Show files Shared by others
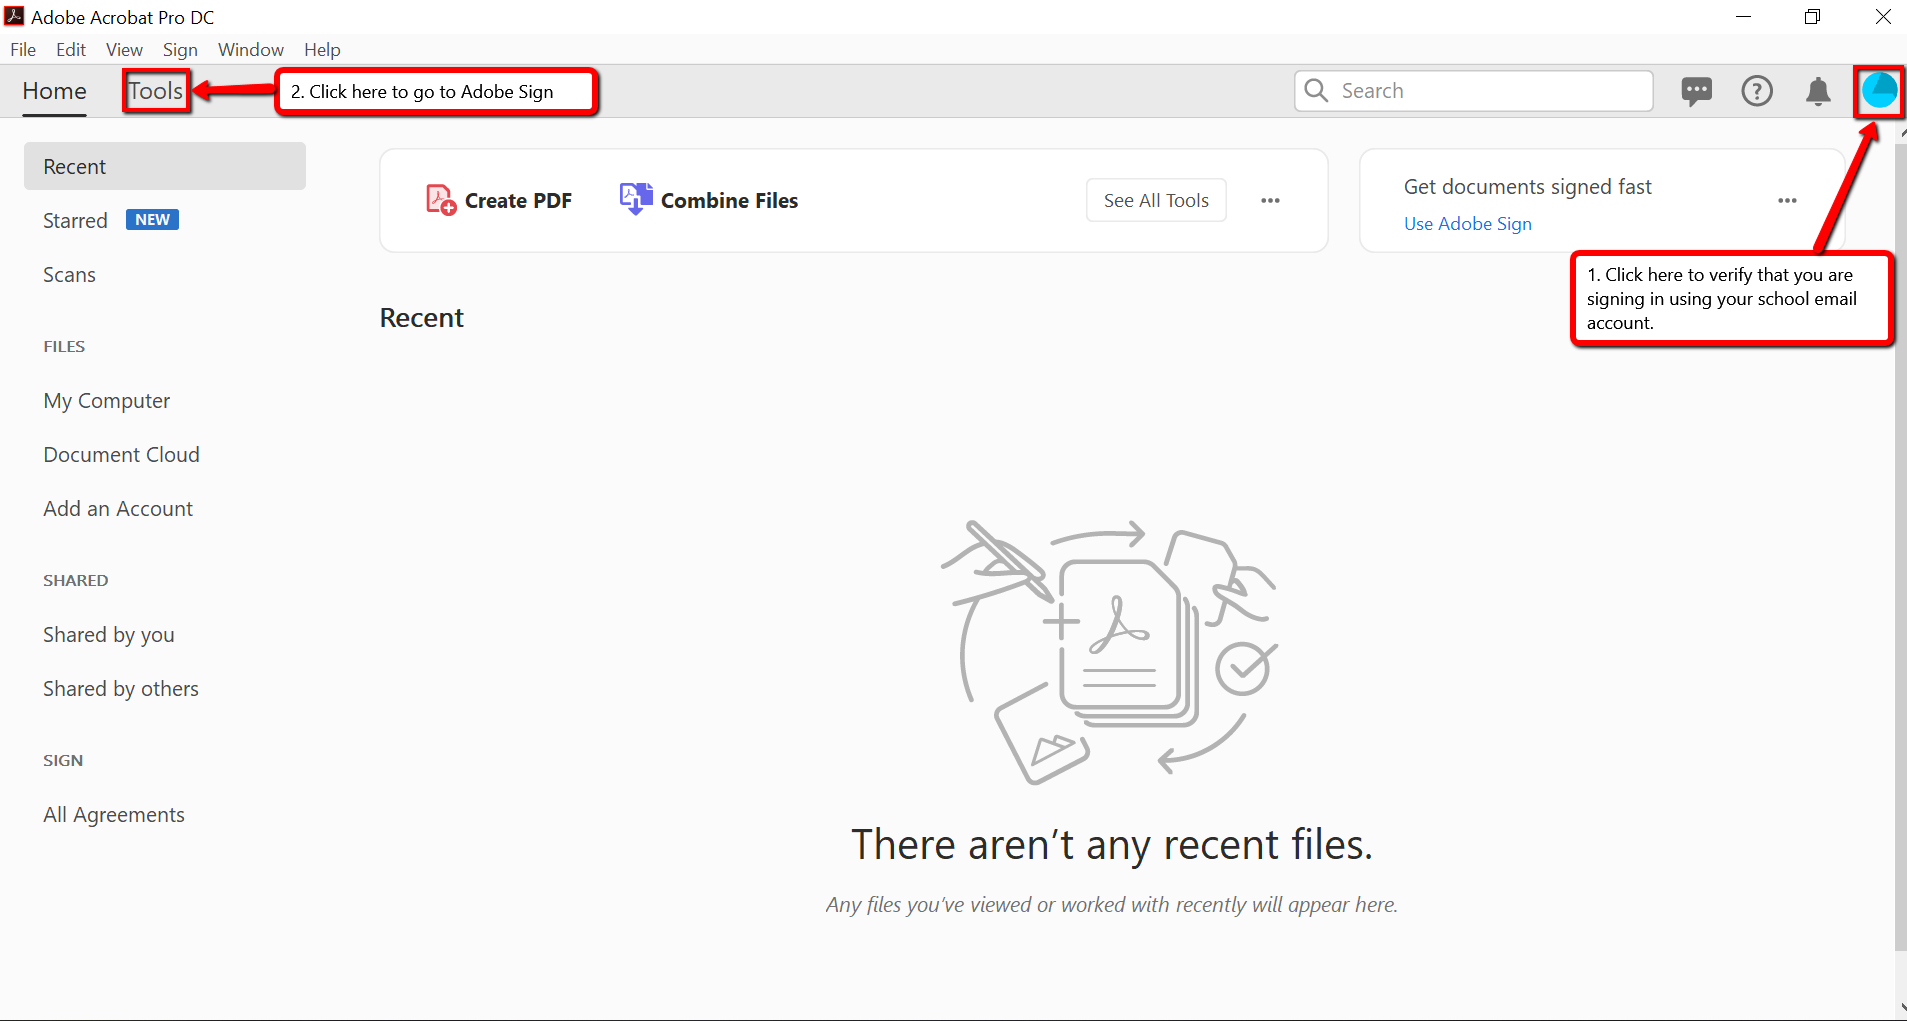This screenshot has height=1021, width=1907. point(121,689)
